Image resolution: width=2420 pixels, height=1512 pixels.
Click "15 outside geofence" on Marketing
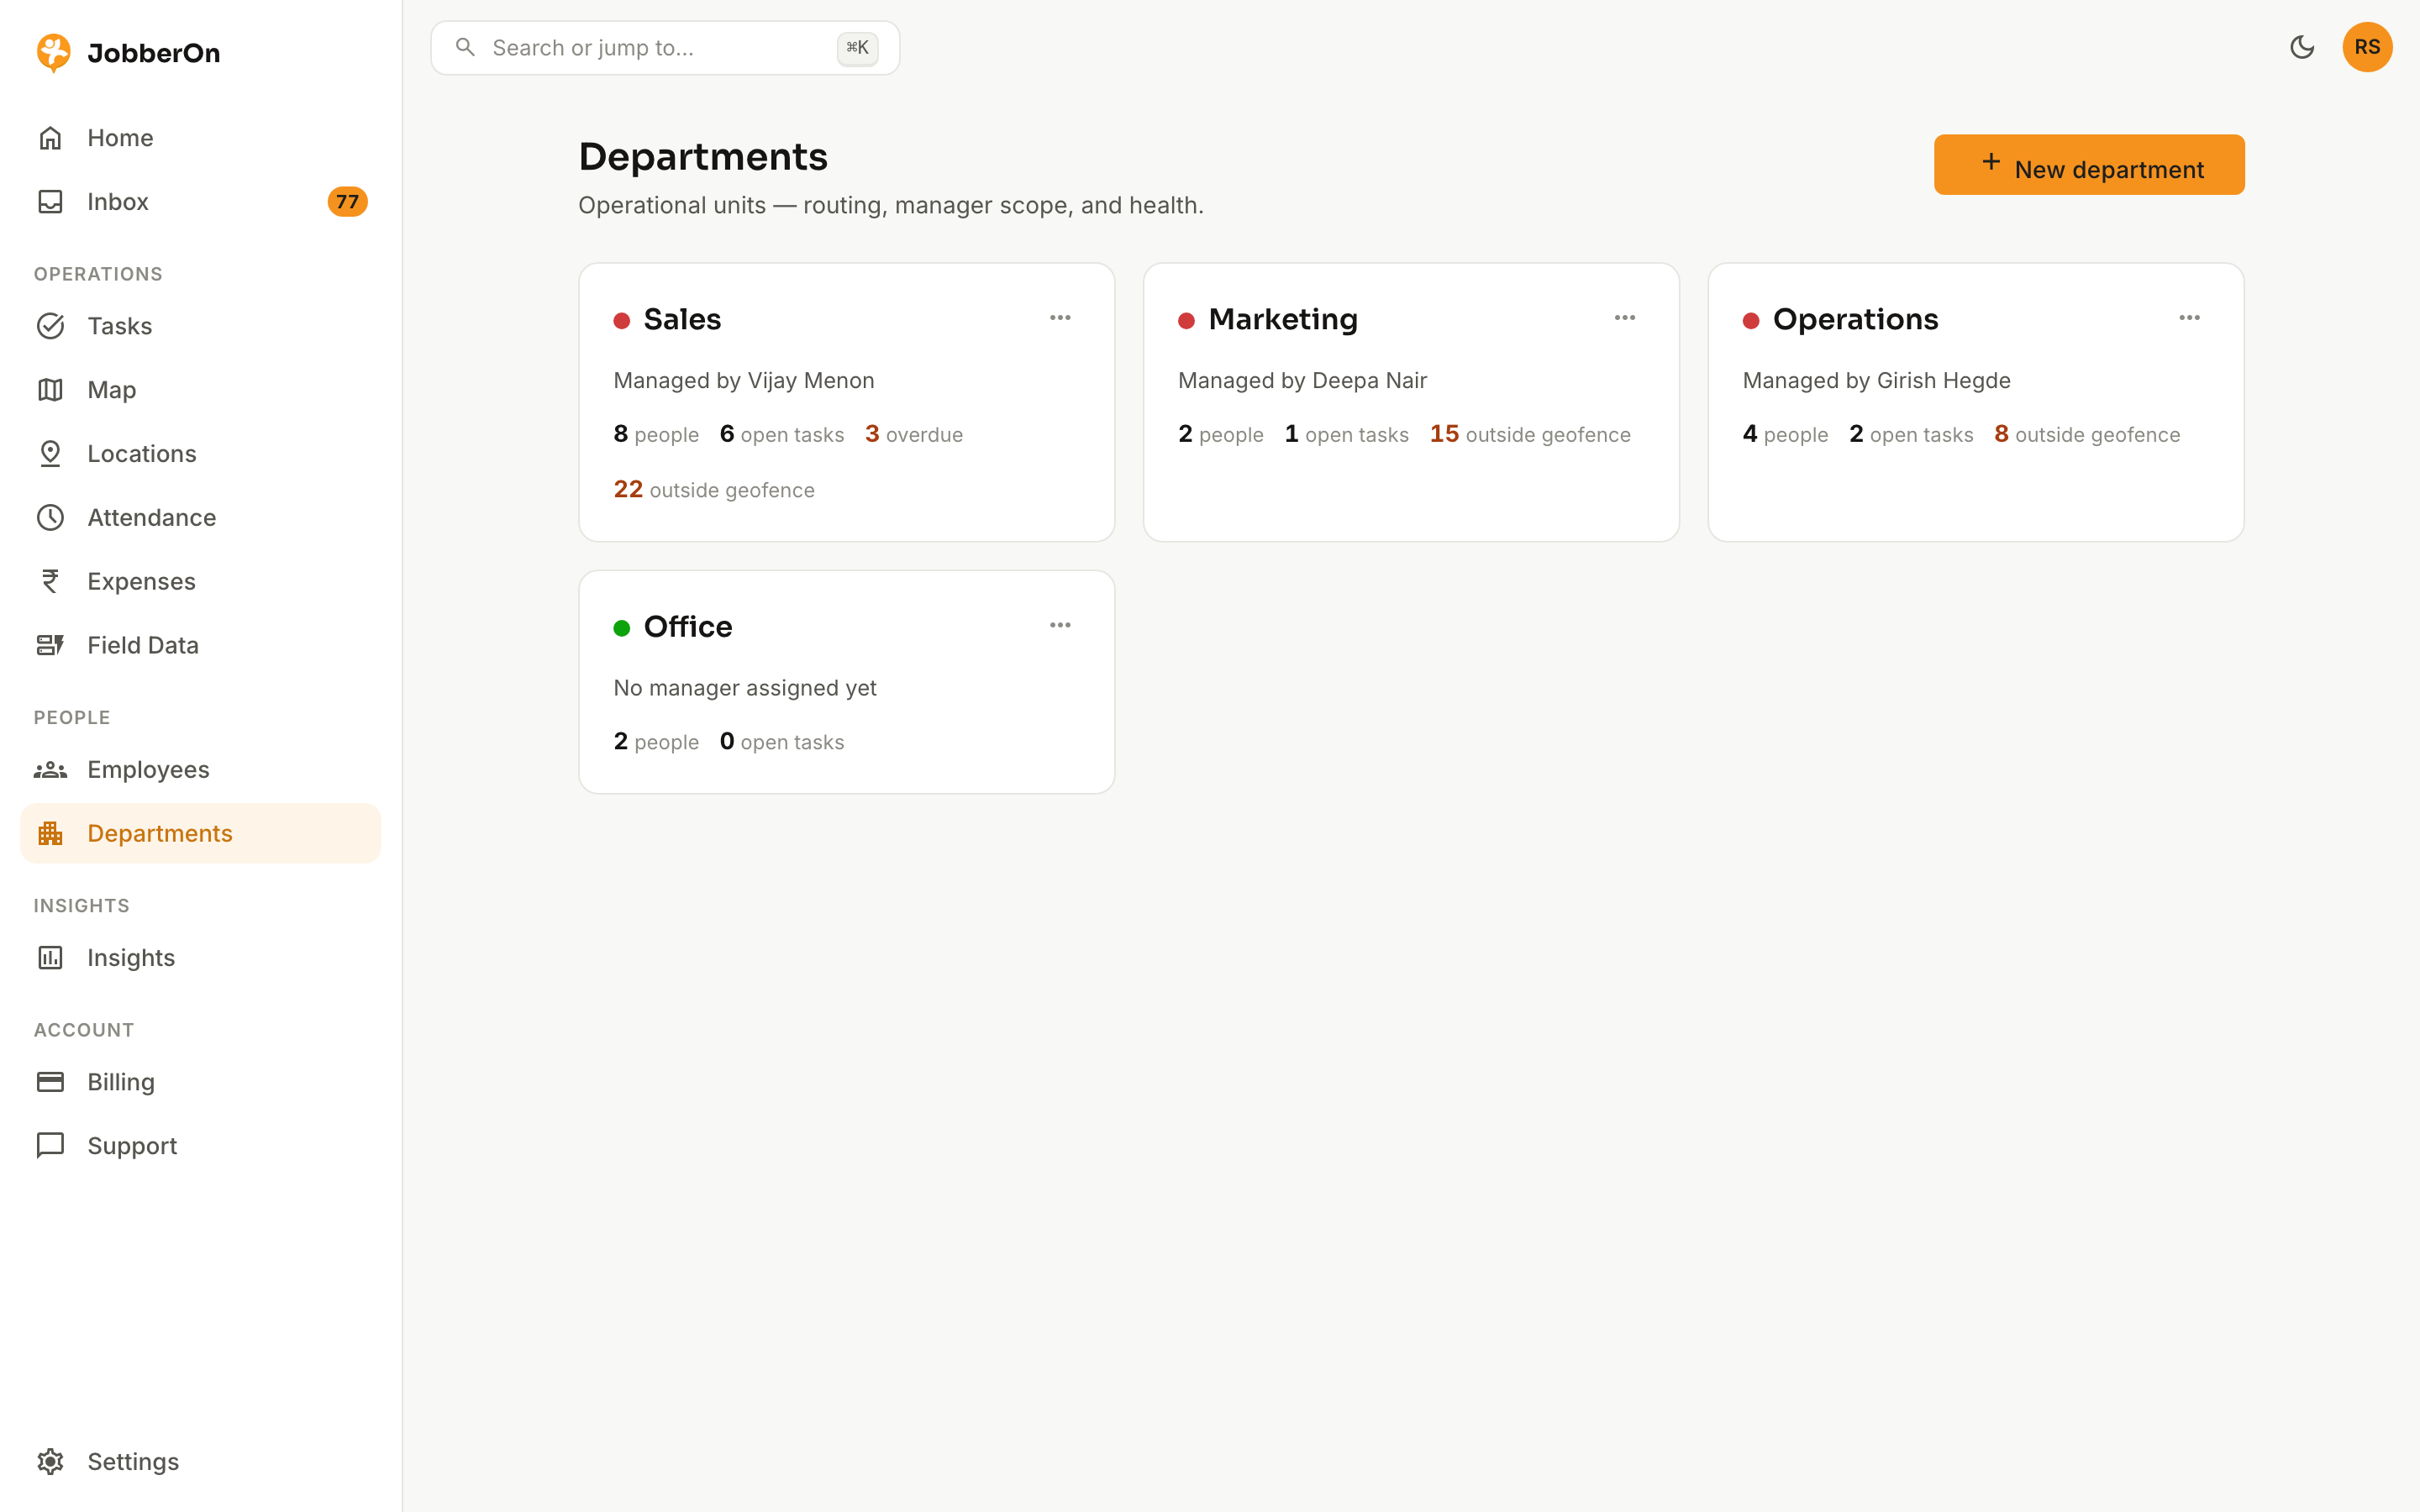coord(1530,434)
